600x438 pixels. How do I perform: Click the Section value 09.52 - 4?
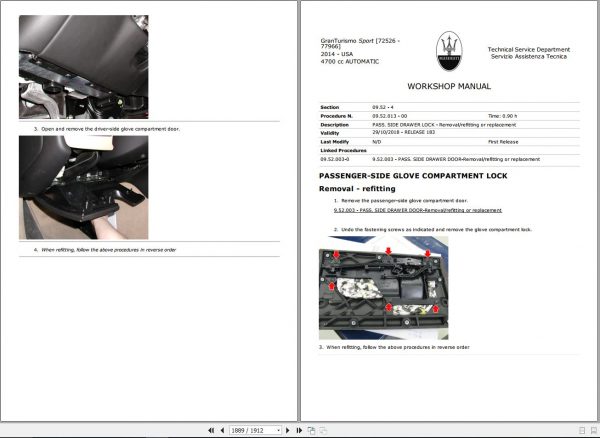(383, 107)
